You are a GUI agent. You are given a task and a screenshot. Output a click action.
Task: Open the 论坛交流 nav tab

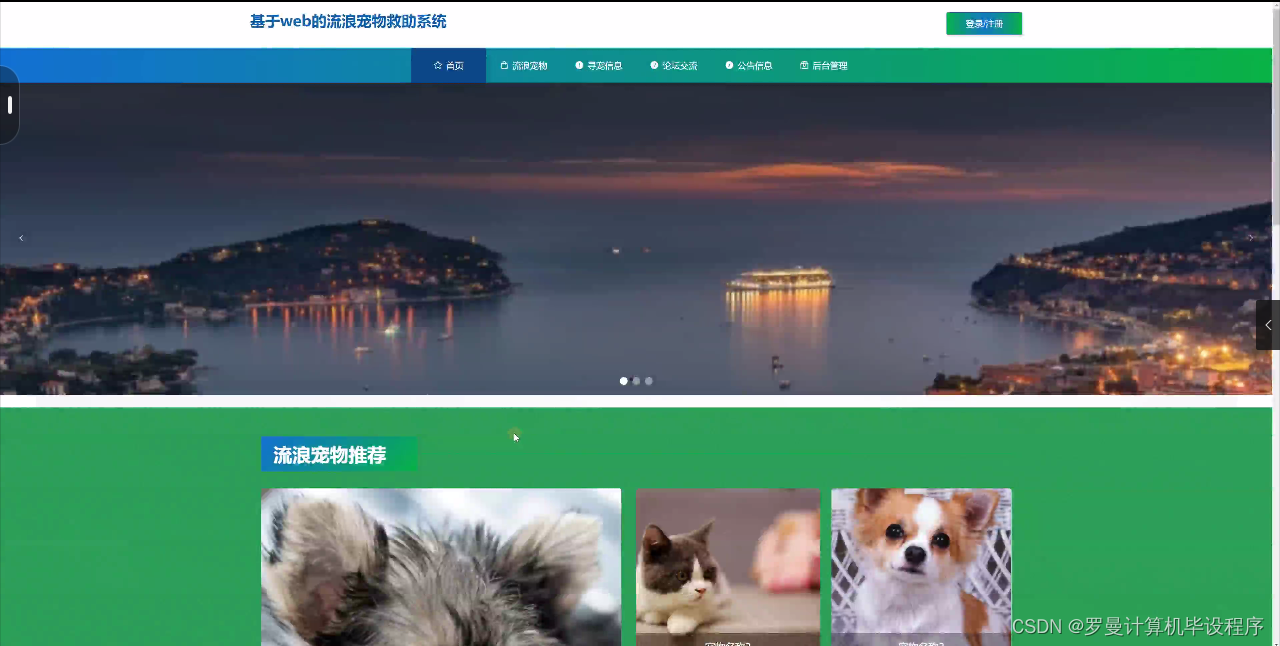673,65
